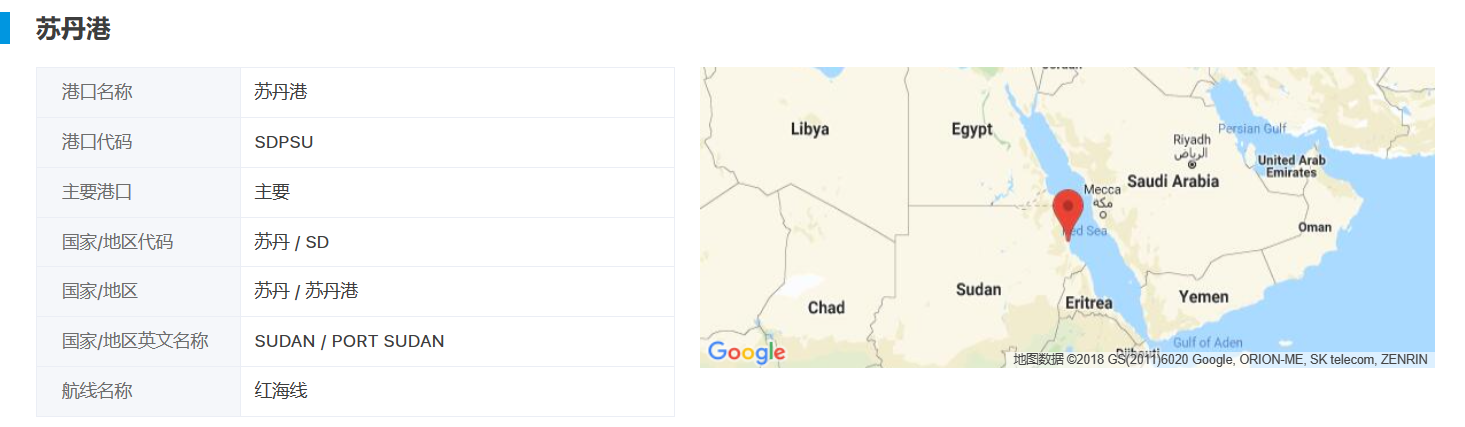Click the Riyadh city marker dot
Image resolution: width=1465 pixels, height=427 pixels.
click(1191, 165)
